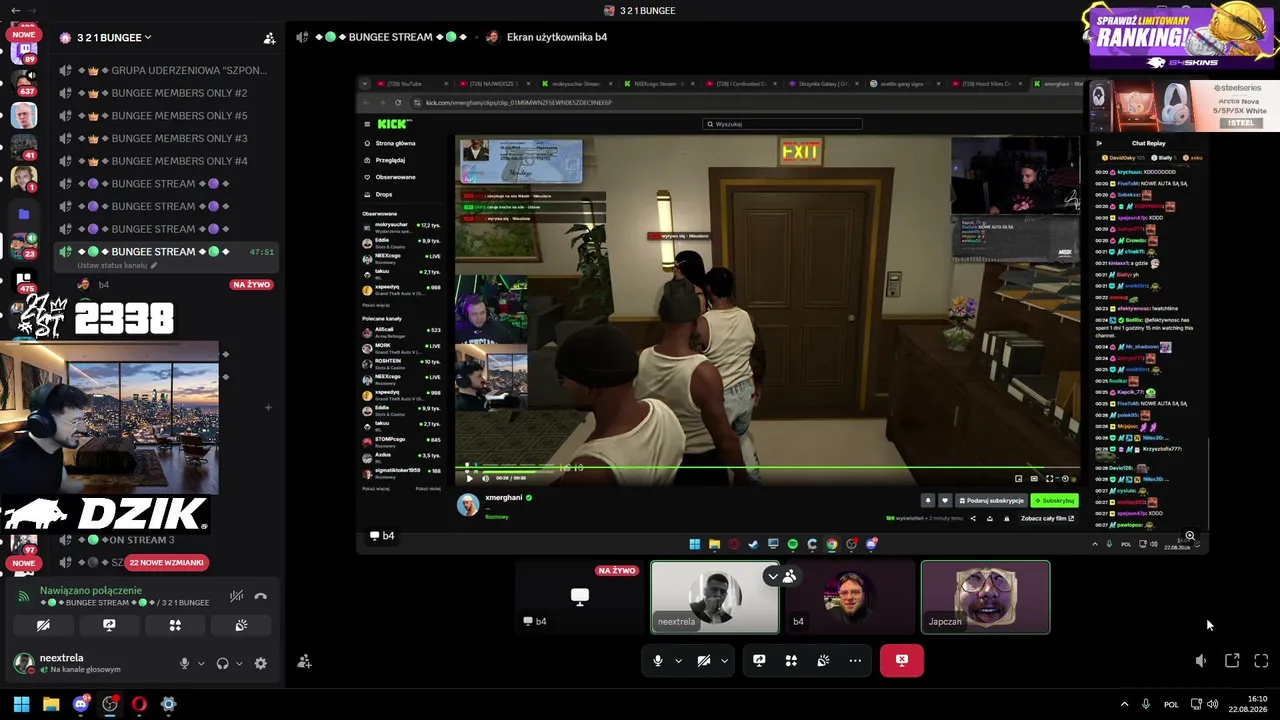Image resolution: width=1280 pixels, height=720 pixels.
Task: Open the soundboard from the call control bar
Action: pos(823,661)
